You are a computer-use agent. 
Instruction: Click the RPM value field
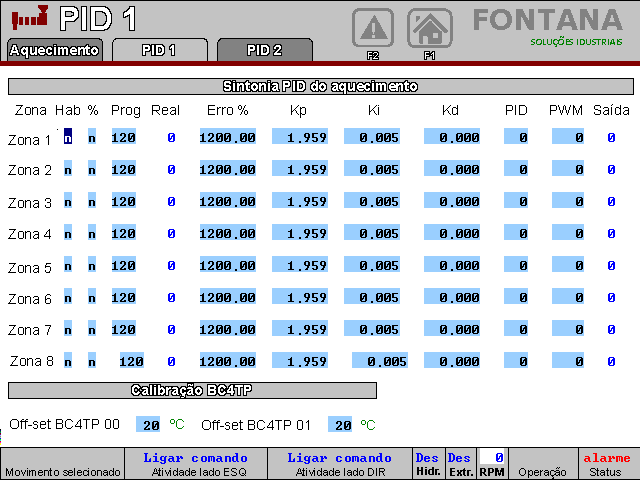point(492,457)
